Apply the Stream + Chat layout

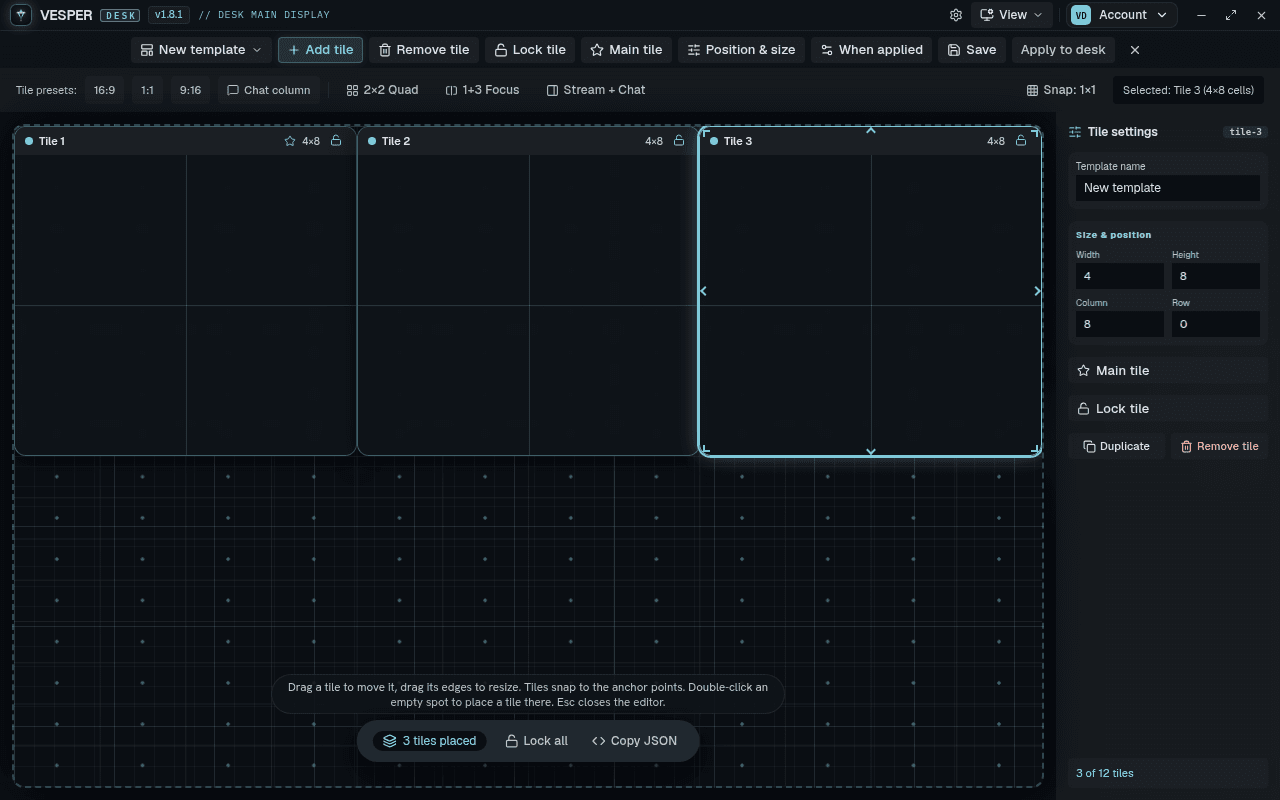coord(595,90)
